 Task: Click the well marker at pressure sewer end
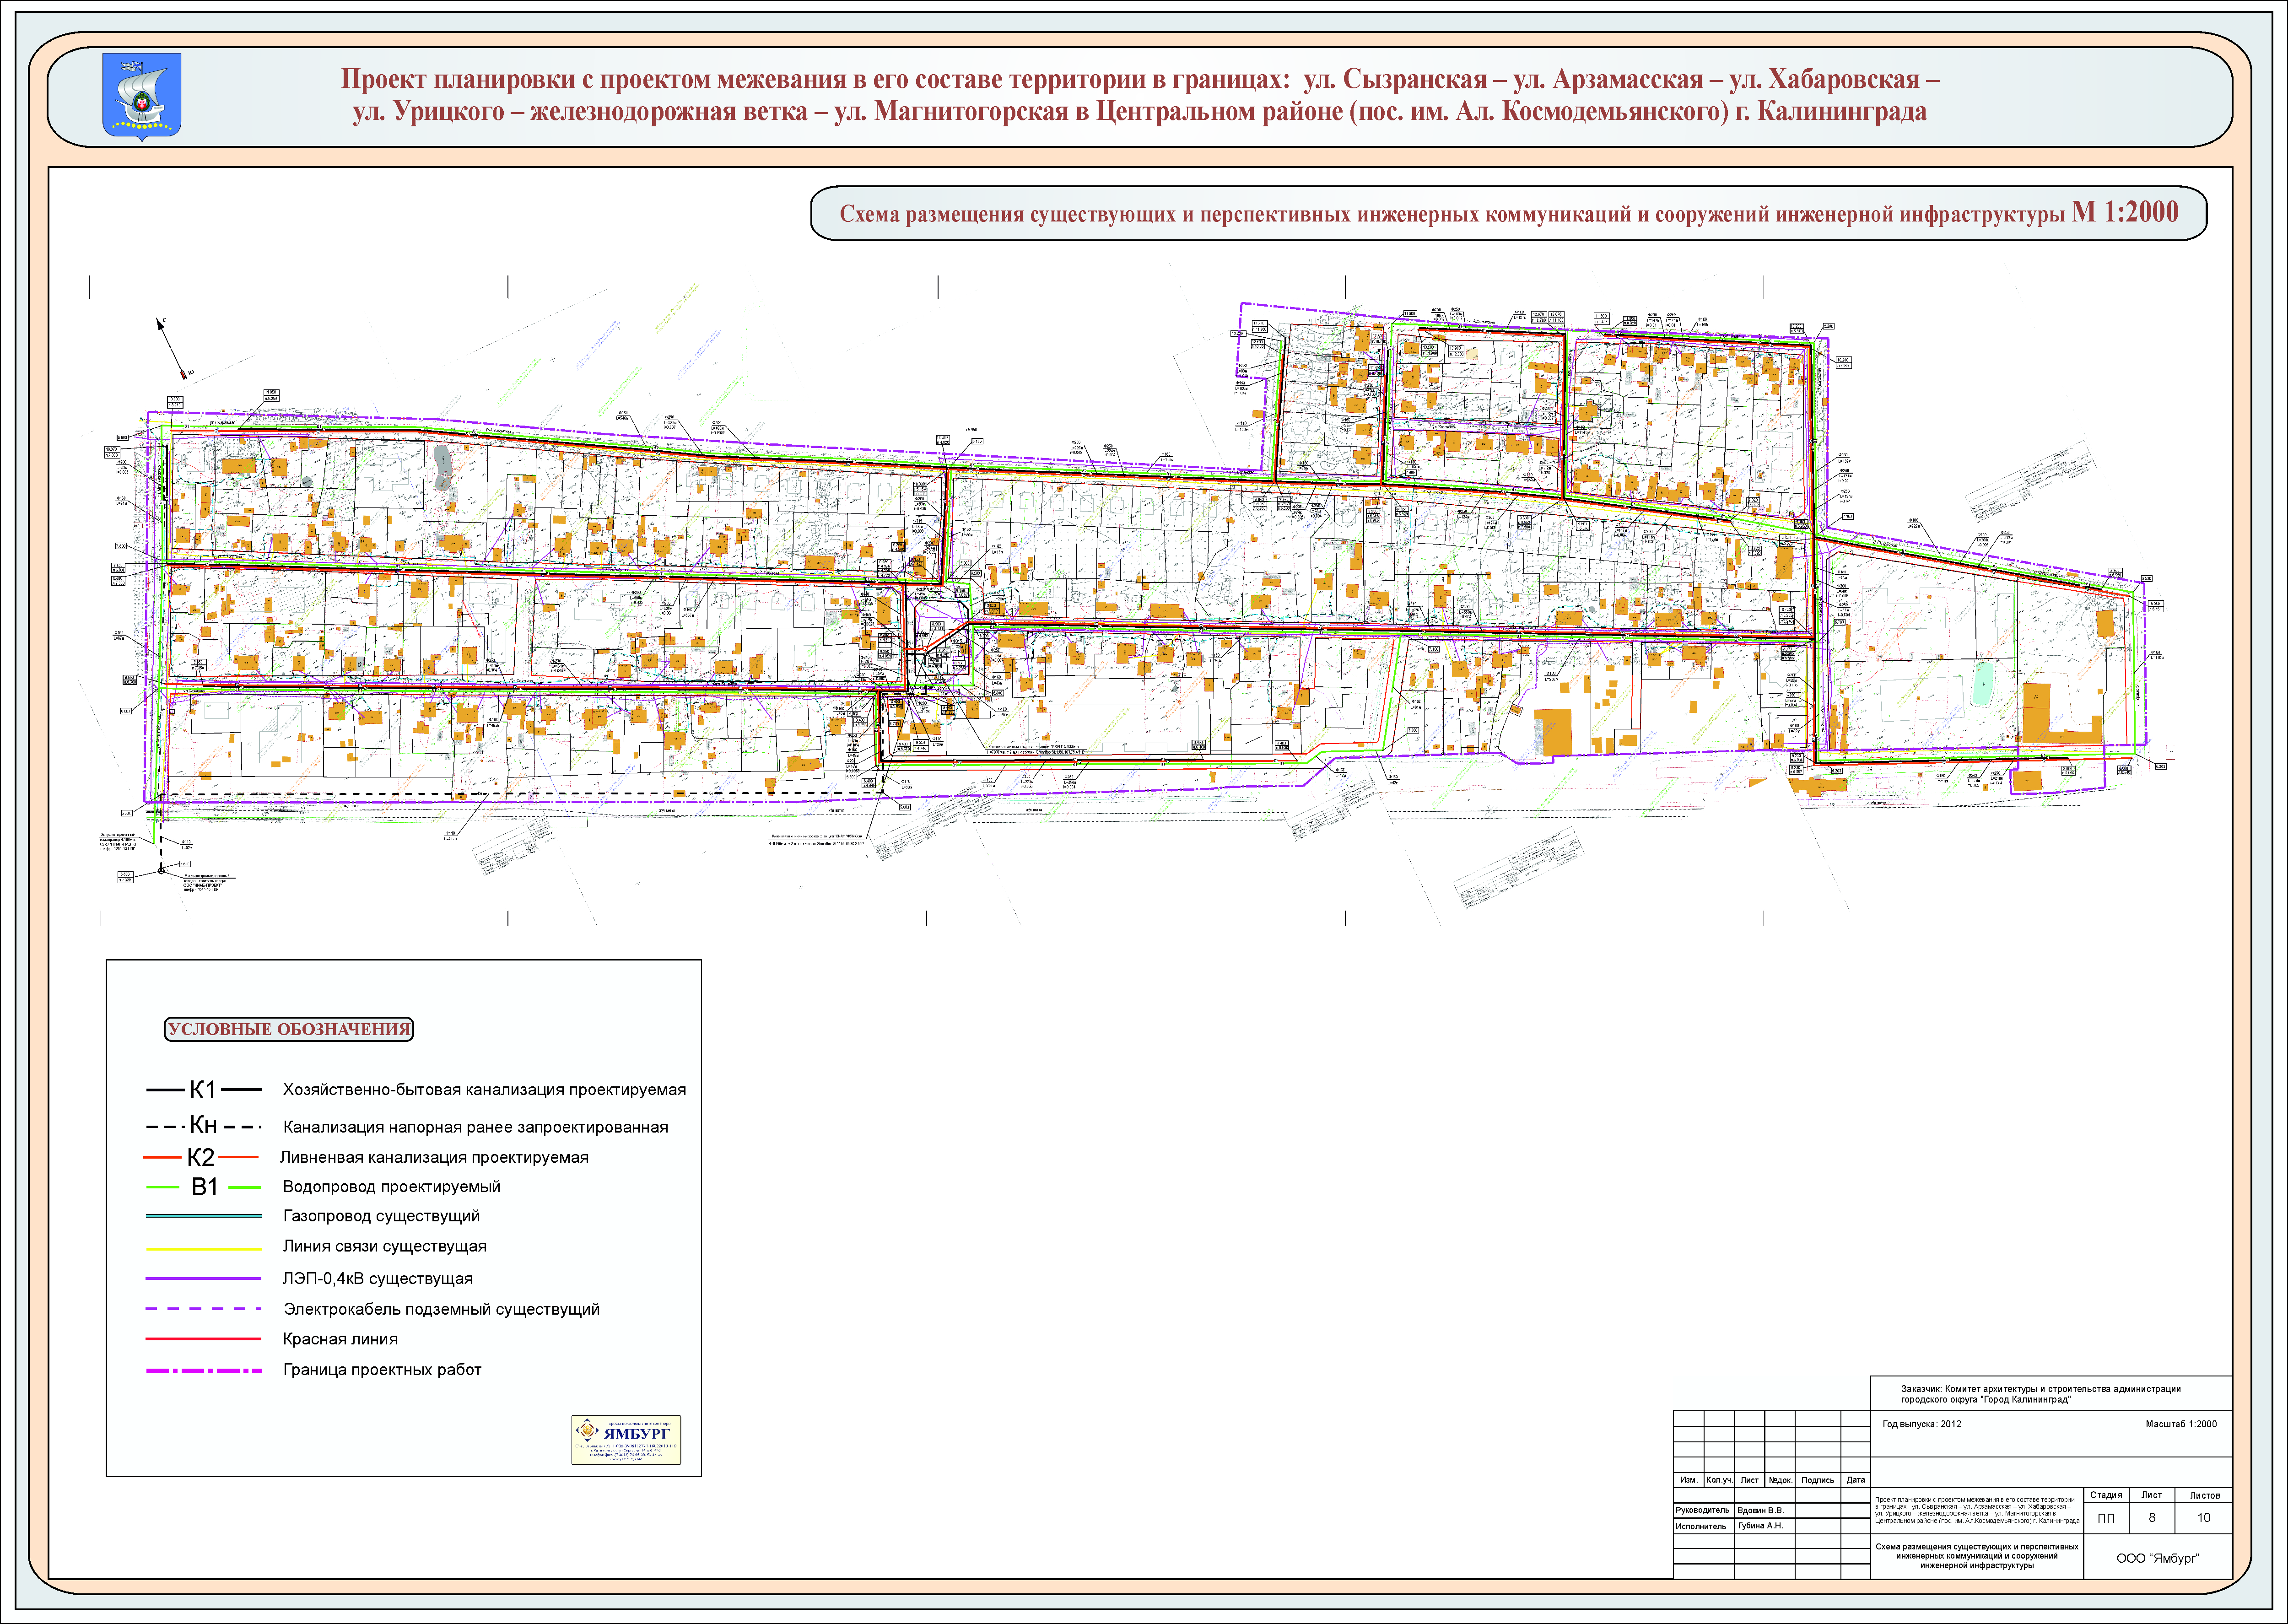point(161,871)
